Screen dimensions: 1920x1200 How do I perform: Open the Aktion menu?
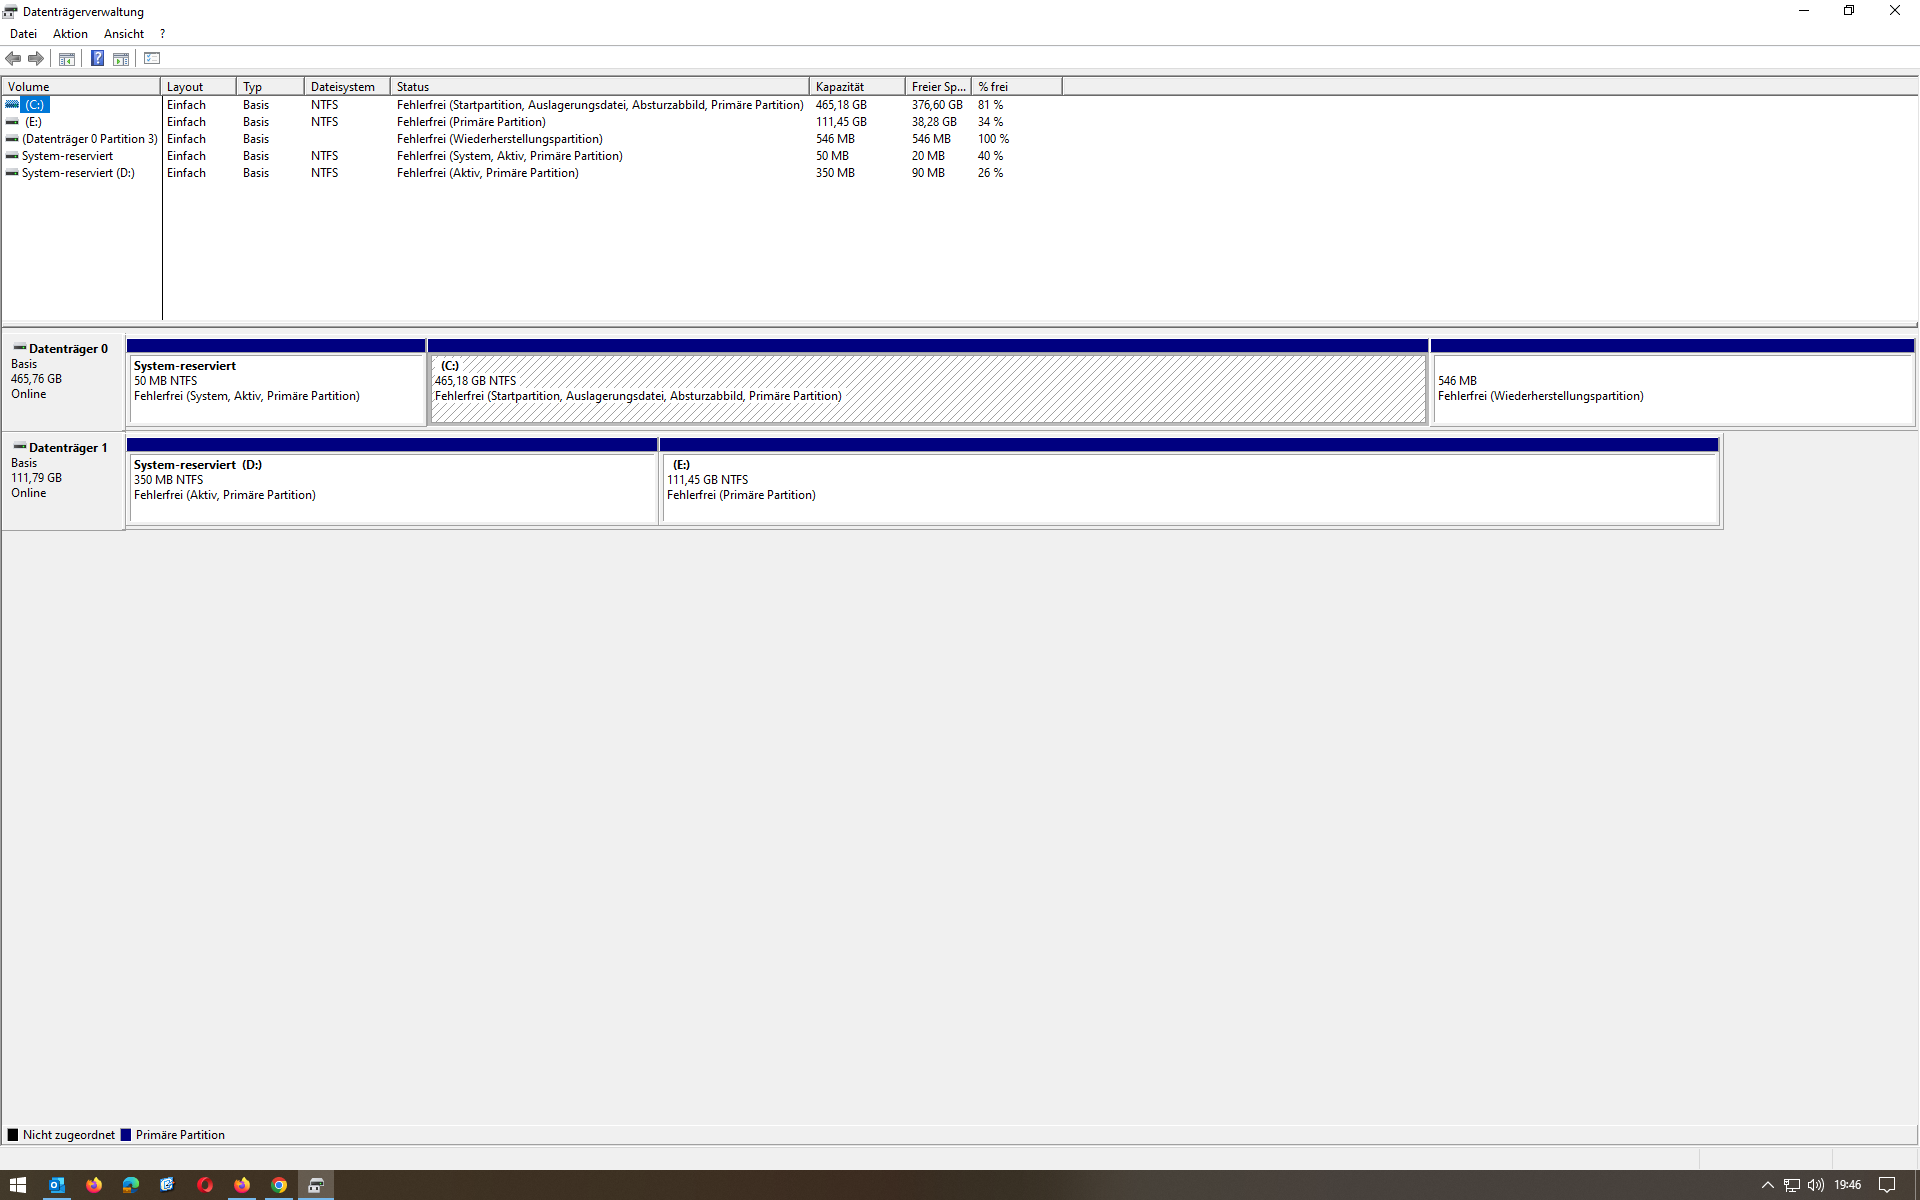coord(70,34)
